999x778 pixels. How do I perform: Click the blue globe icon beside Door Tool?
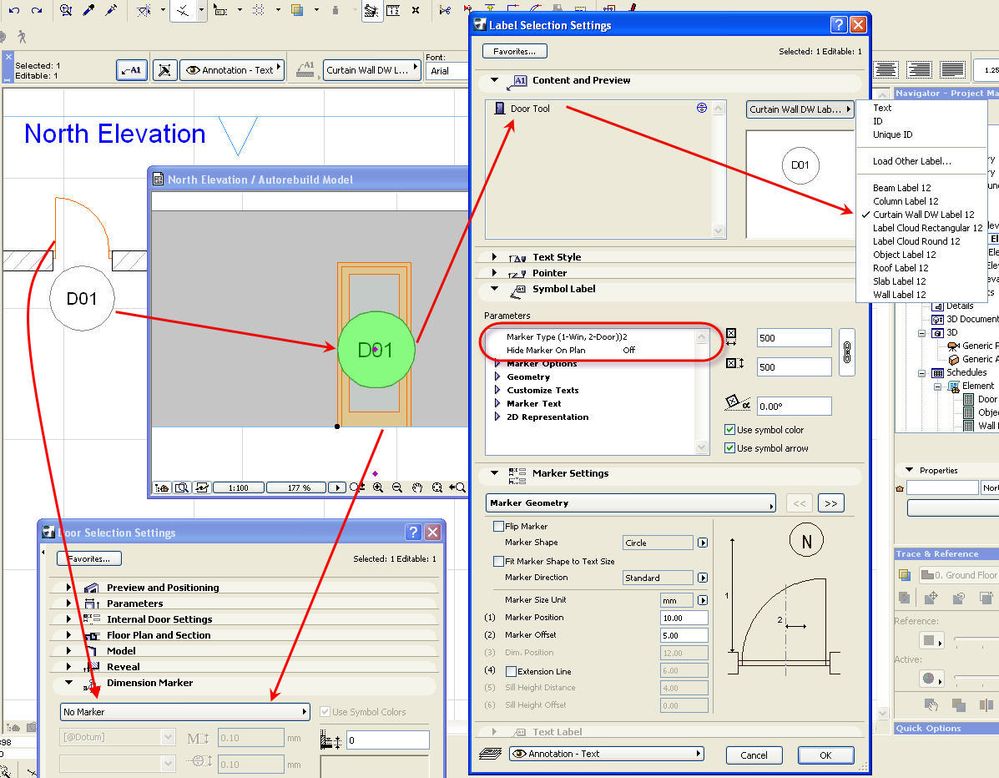click(x=701, y=108)
